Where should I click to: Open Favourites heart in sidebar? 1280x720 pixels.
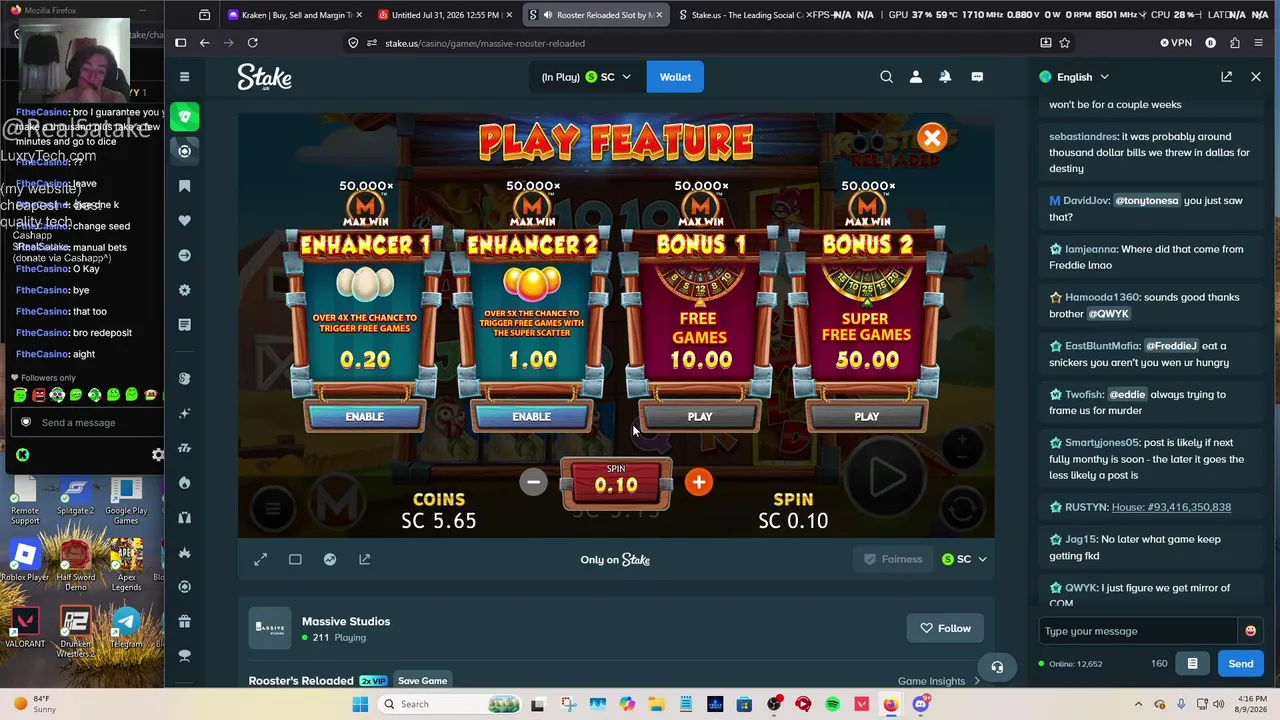pos(184,221)
